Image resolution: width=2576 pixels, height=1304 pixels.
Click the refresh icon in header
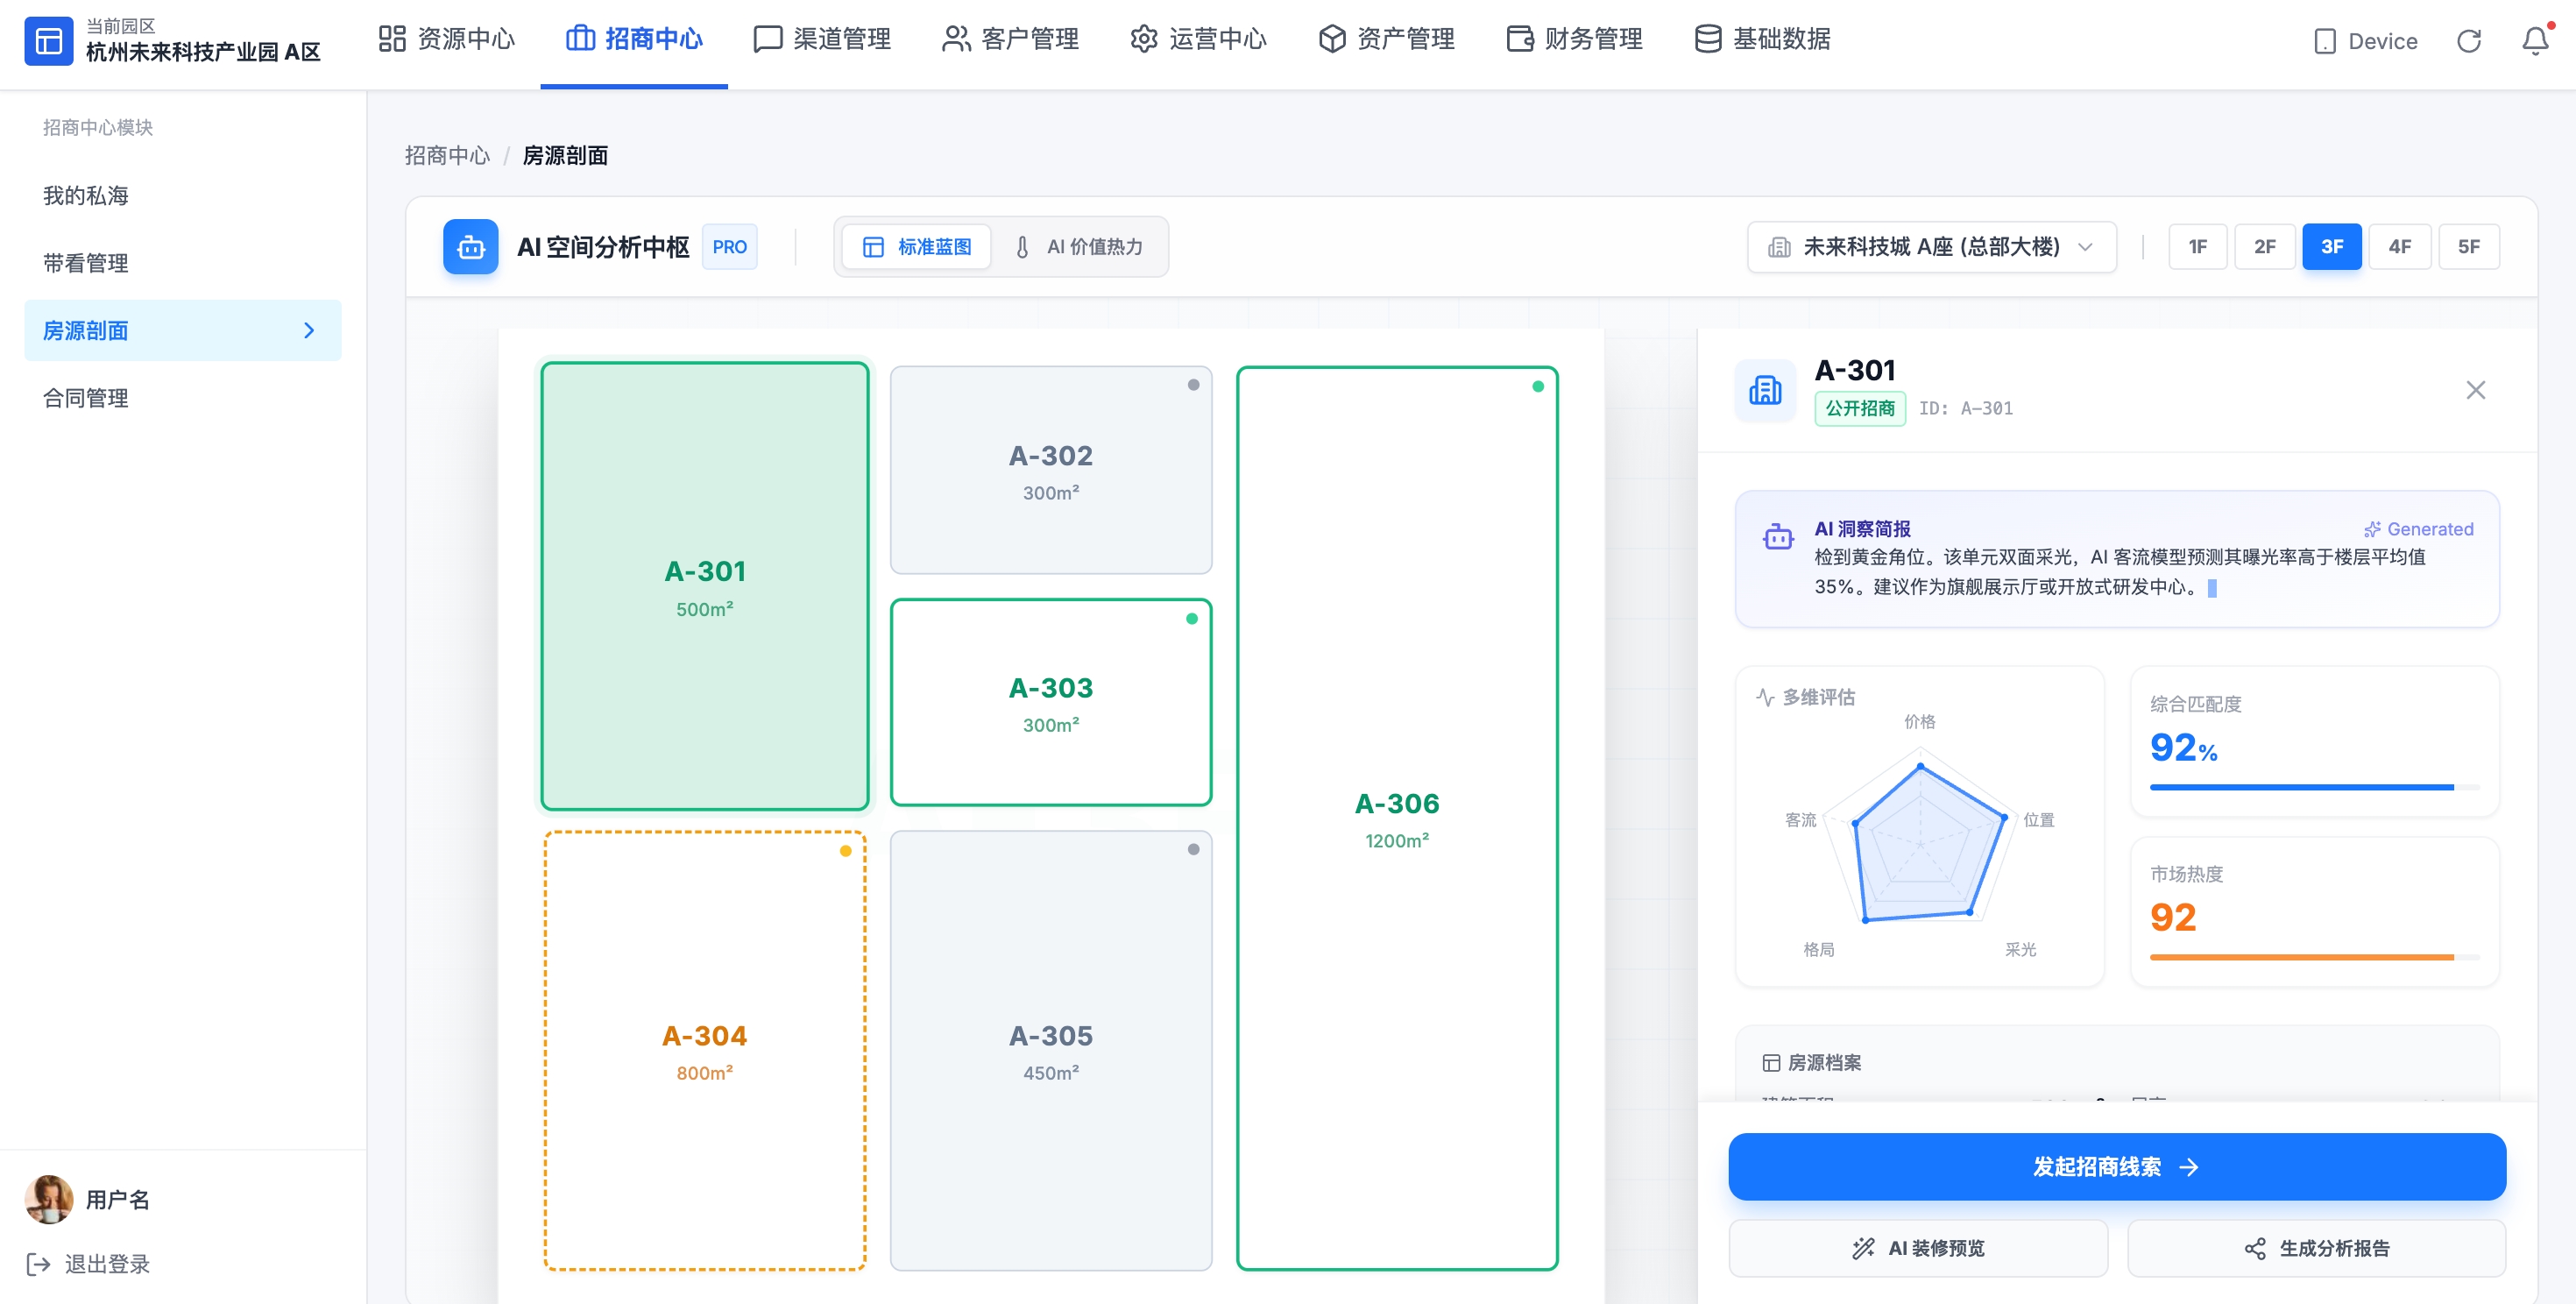tap(2468, 41)
